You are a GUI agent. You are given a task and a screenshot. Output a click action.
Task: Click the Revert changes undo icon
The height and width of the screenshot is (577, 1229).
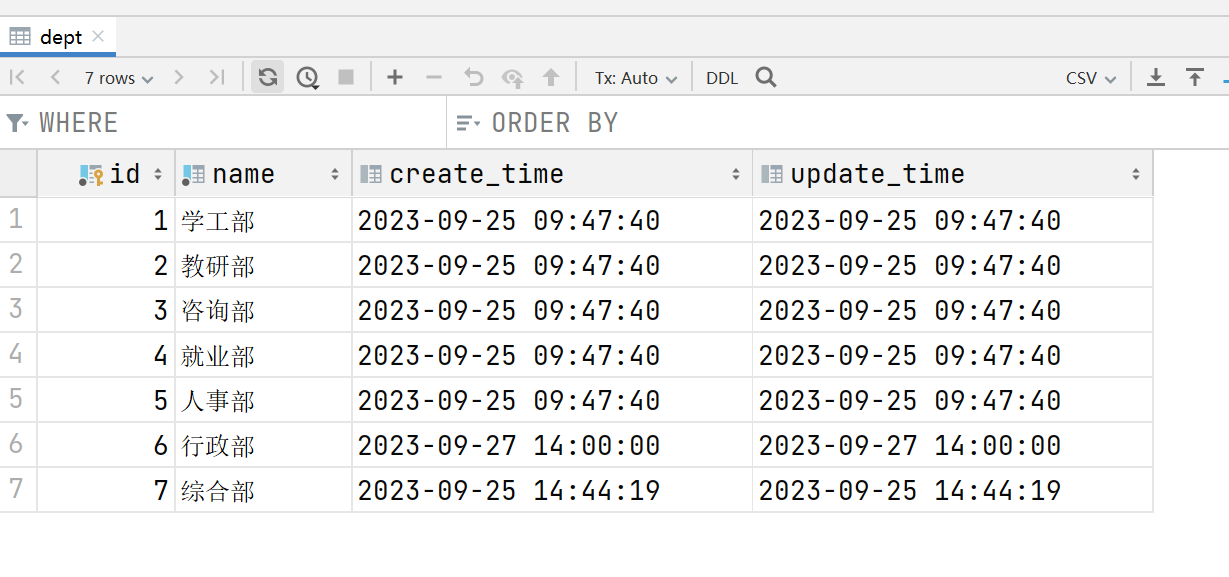pyautogui.click(x=474, y=78)
